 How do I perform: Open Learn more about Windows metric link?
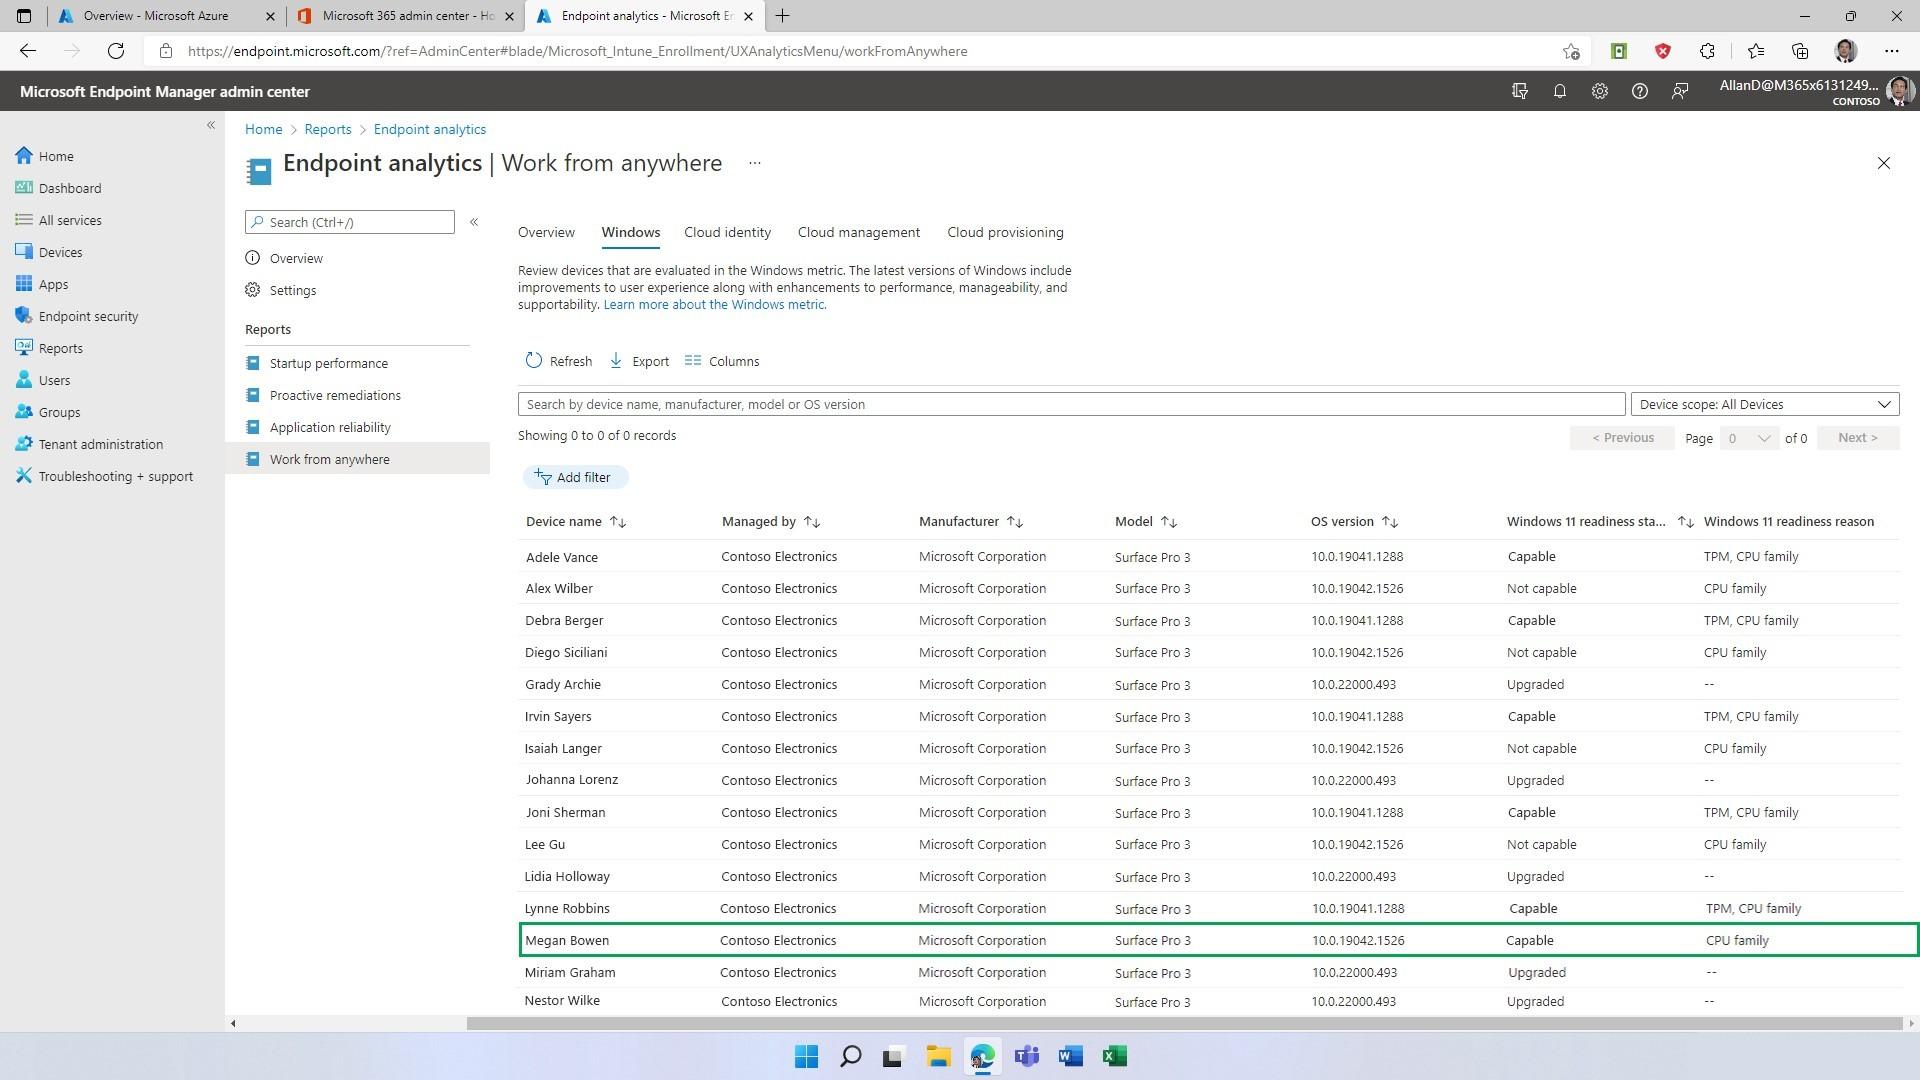point(714,304)
